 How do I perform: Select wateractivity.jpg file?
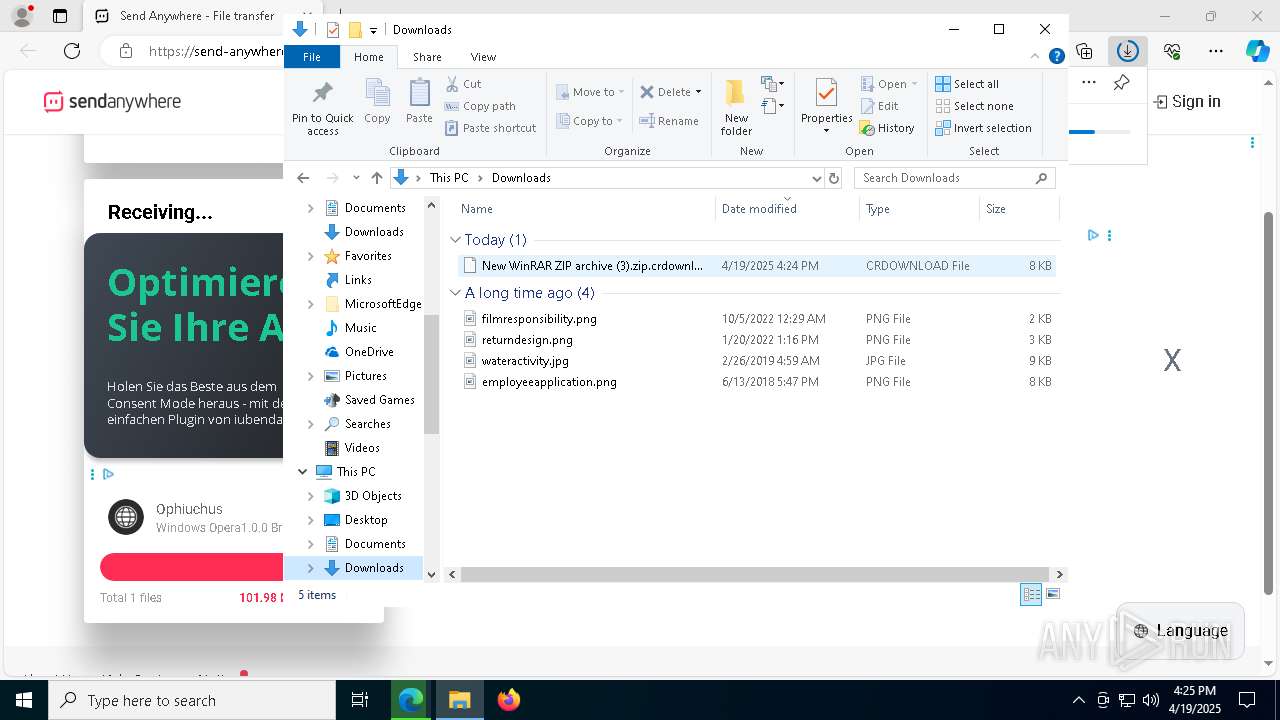[525, 361]
